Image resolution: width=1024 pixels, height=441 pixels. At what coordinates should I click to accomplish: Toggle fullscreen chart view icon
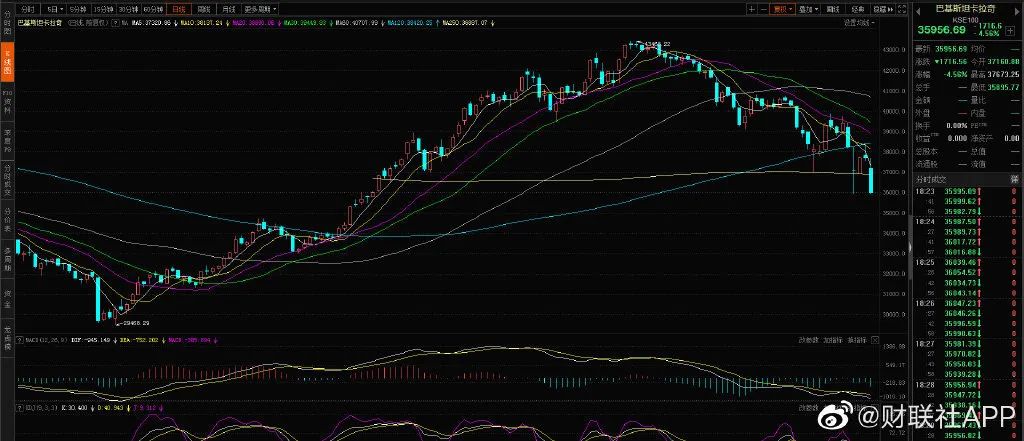click(x=901, y=9)
